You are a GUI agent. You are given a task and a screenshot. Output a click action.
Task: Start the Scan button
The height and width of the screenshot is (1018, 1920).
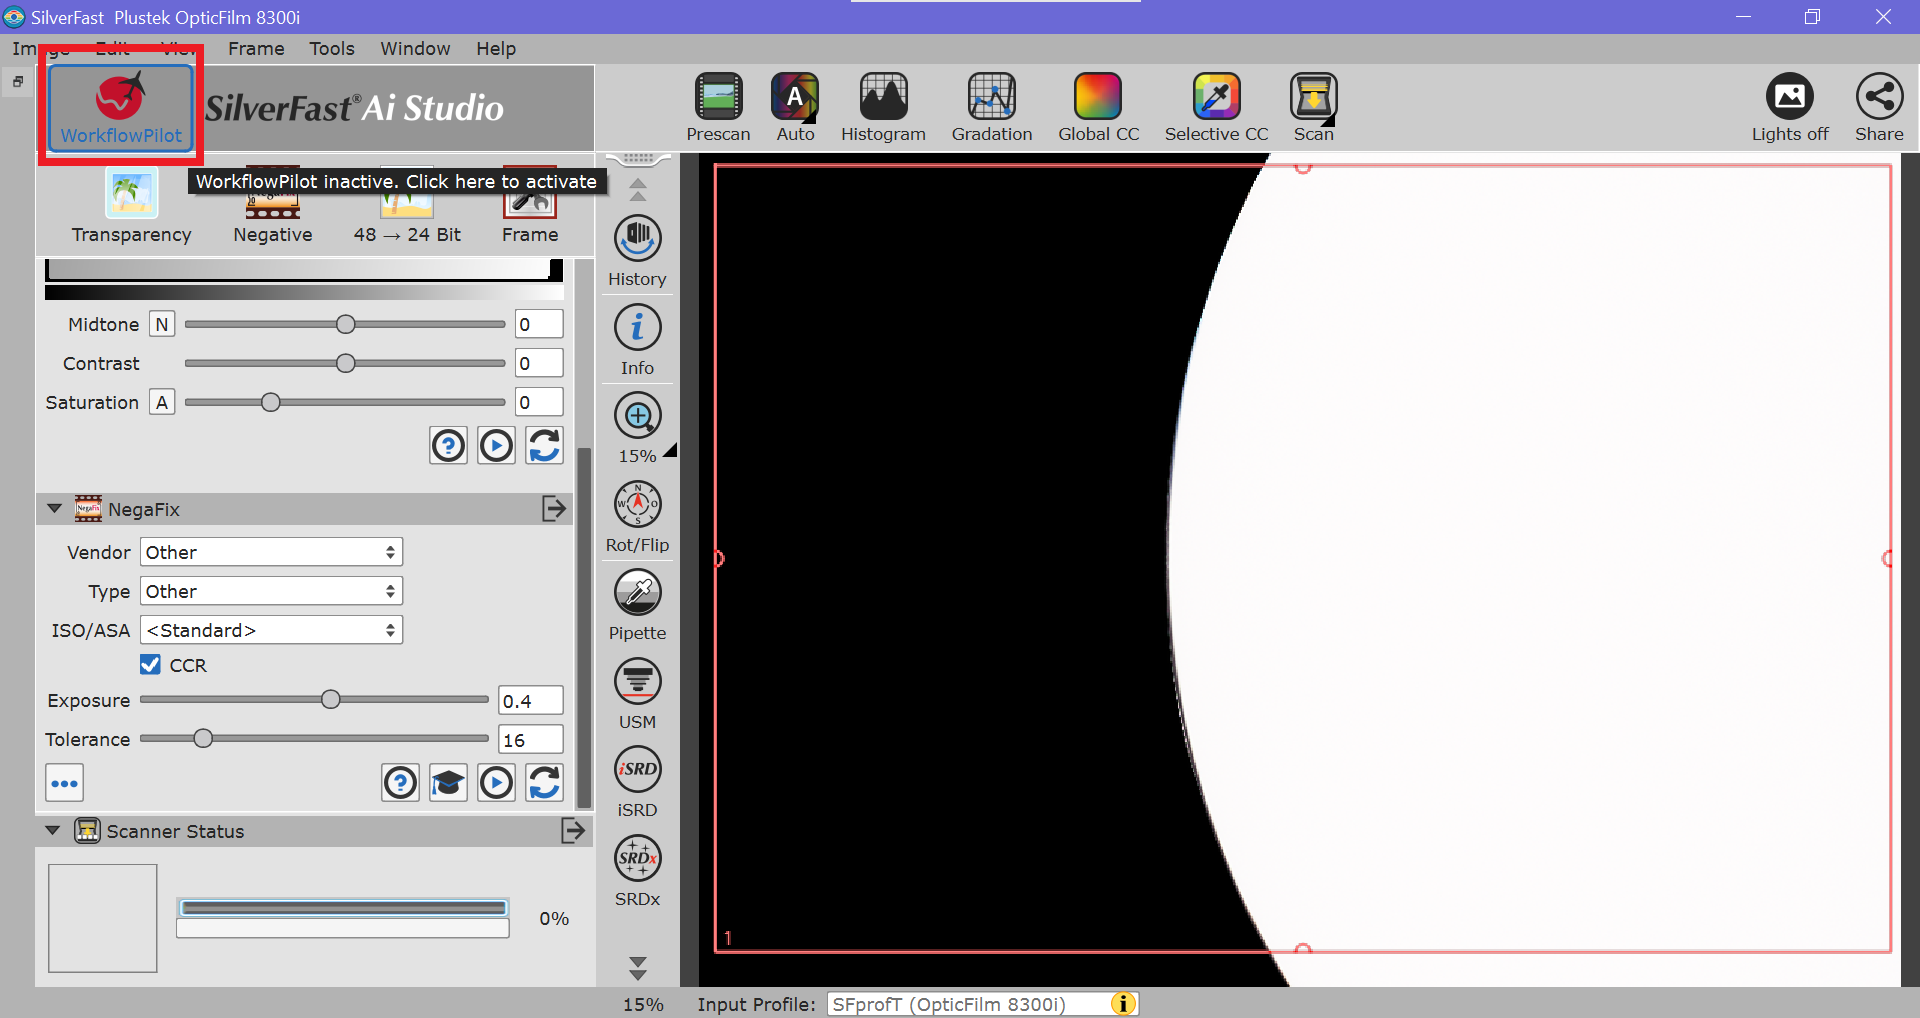click(1313, 107)
